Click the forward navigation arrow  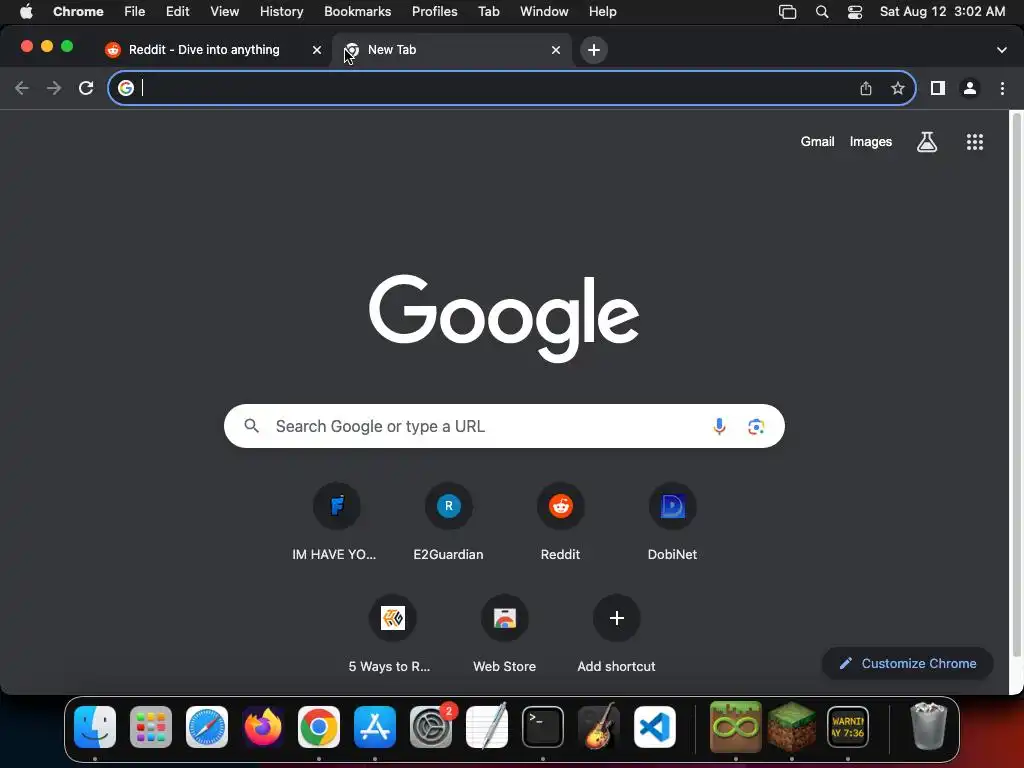(x=54, y=88)
